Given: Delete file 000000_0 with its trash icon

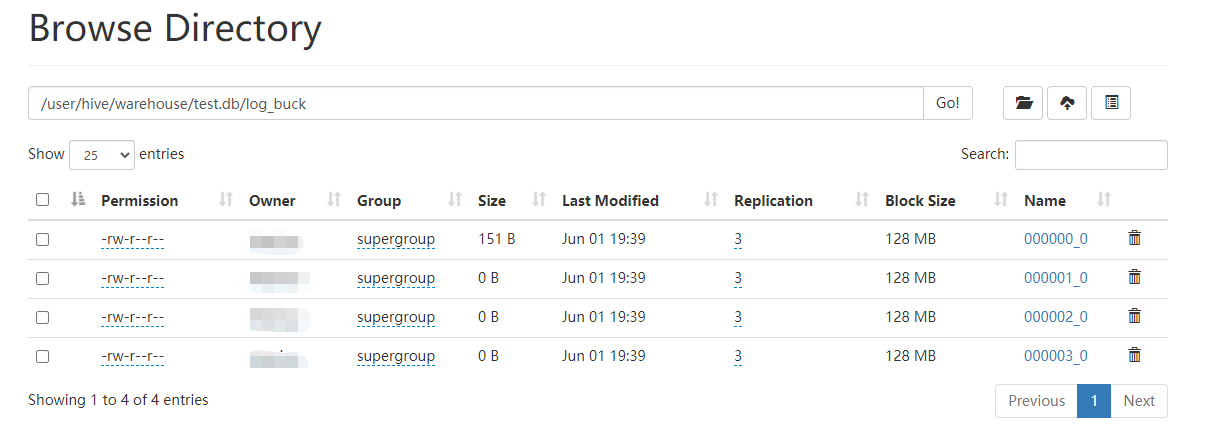Looking at the screenshot, I should click(x=1134, y=238).
